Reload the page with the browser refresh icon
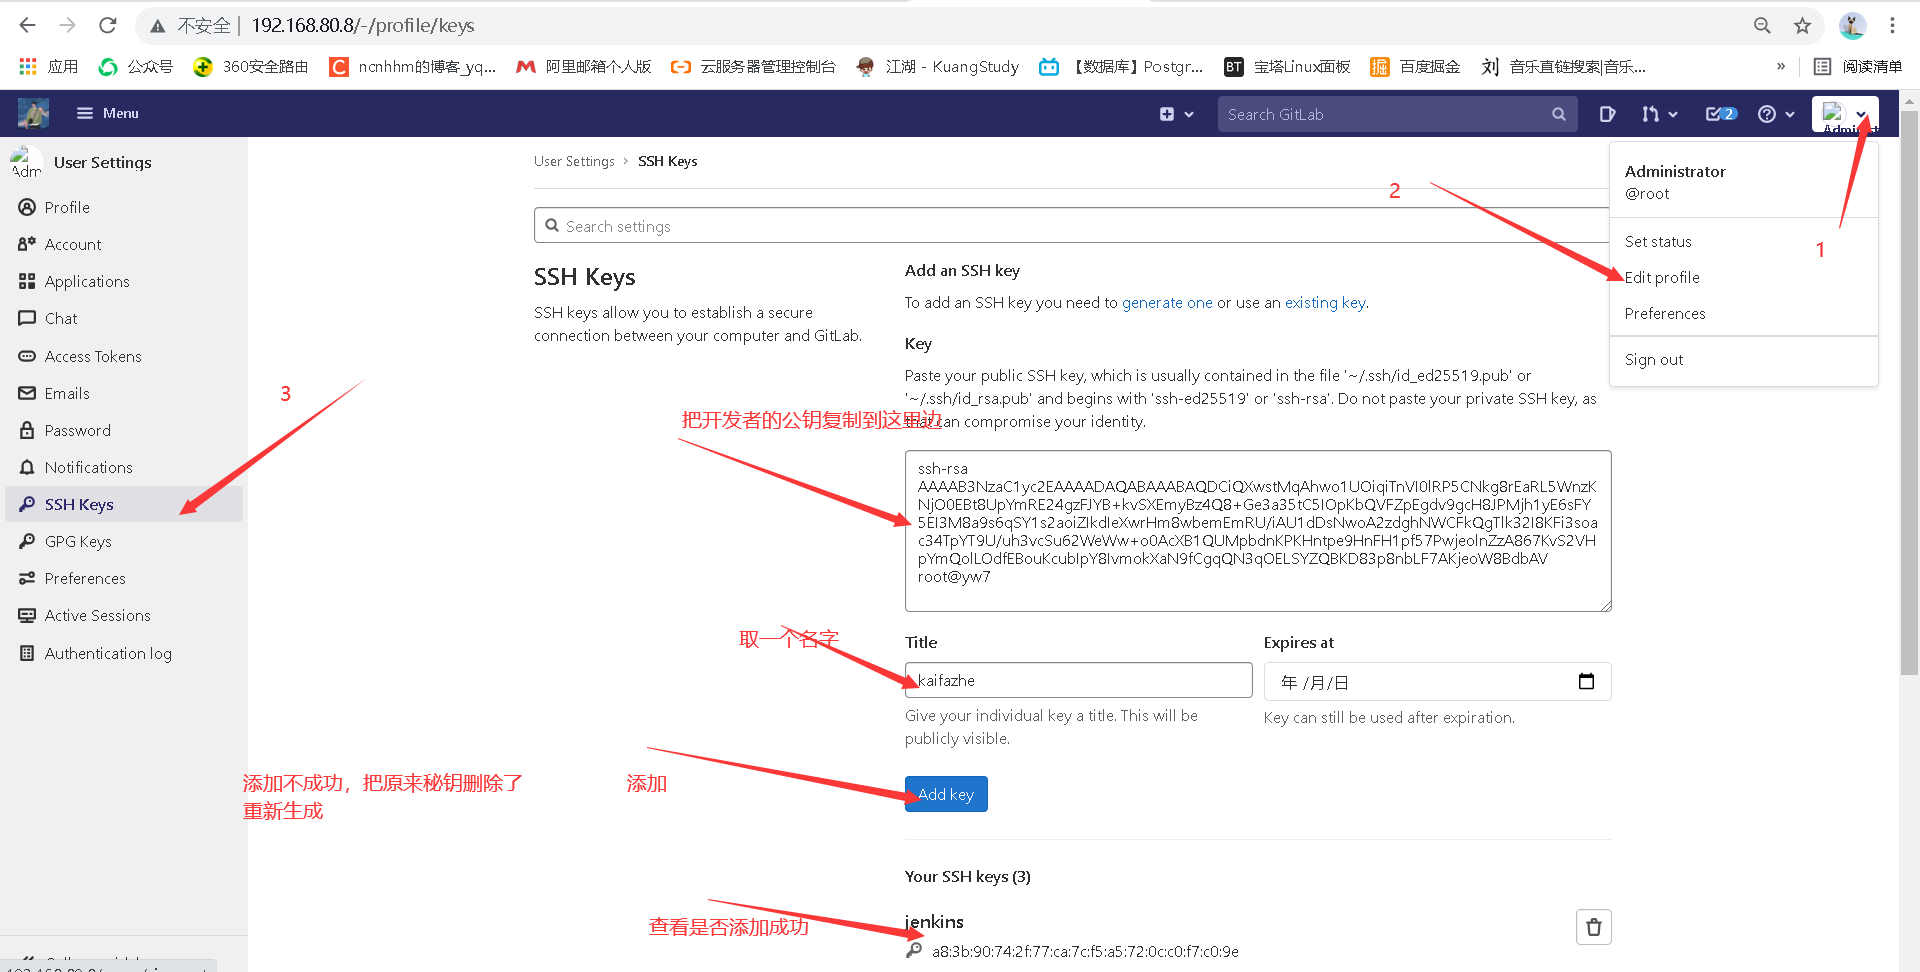Viewport: 1920px width, 972px height. [x=107, y=25]
